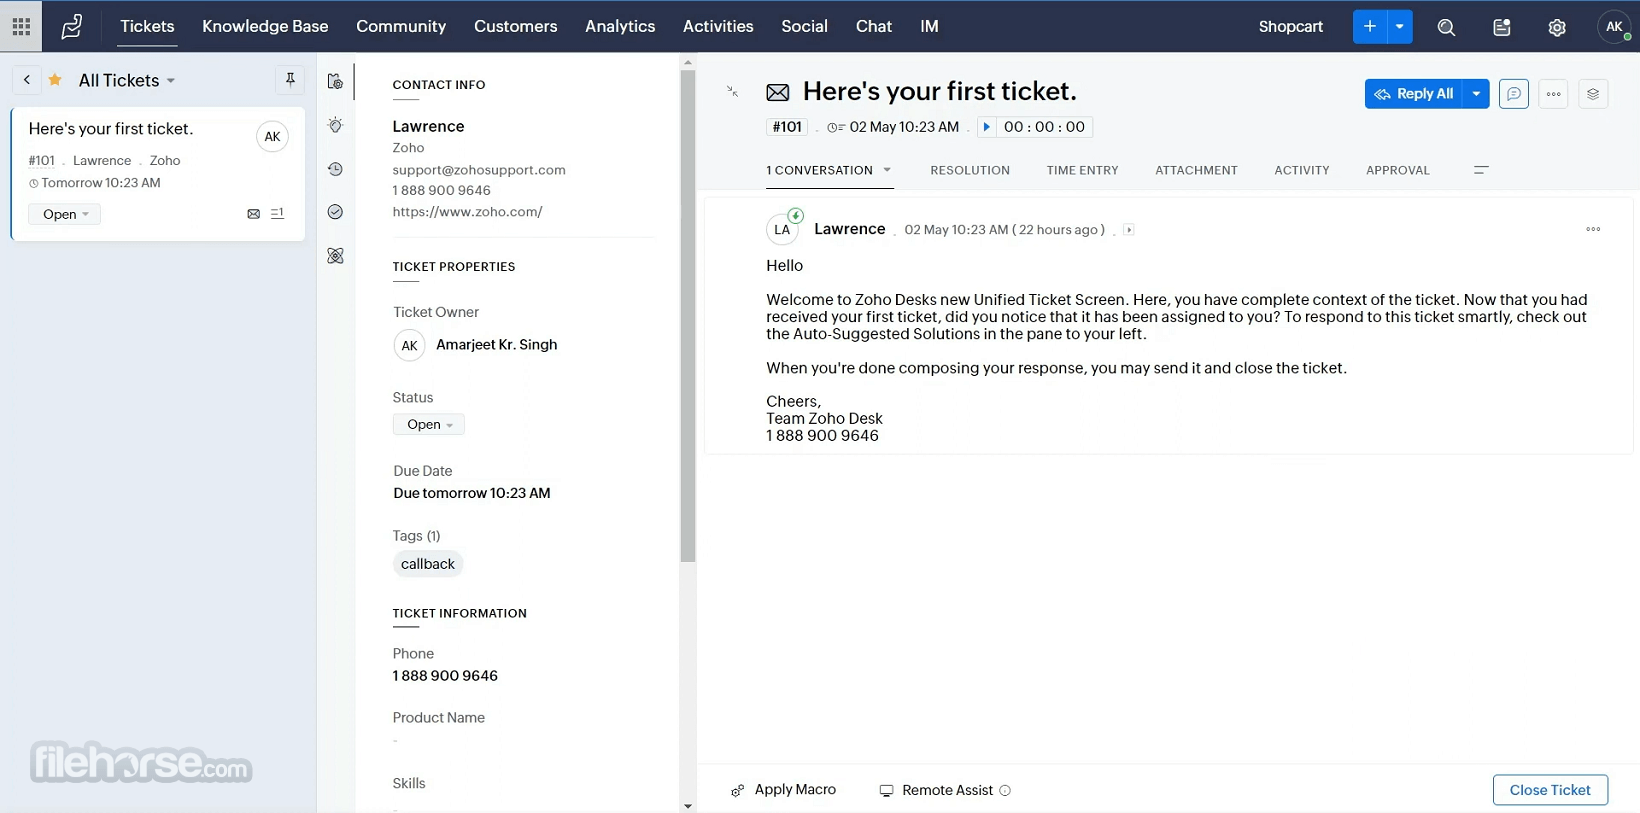1640x813 pixels.
Task: Switch to the Activity tab
Action: tap(1302, 170)
